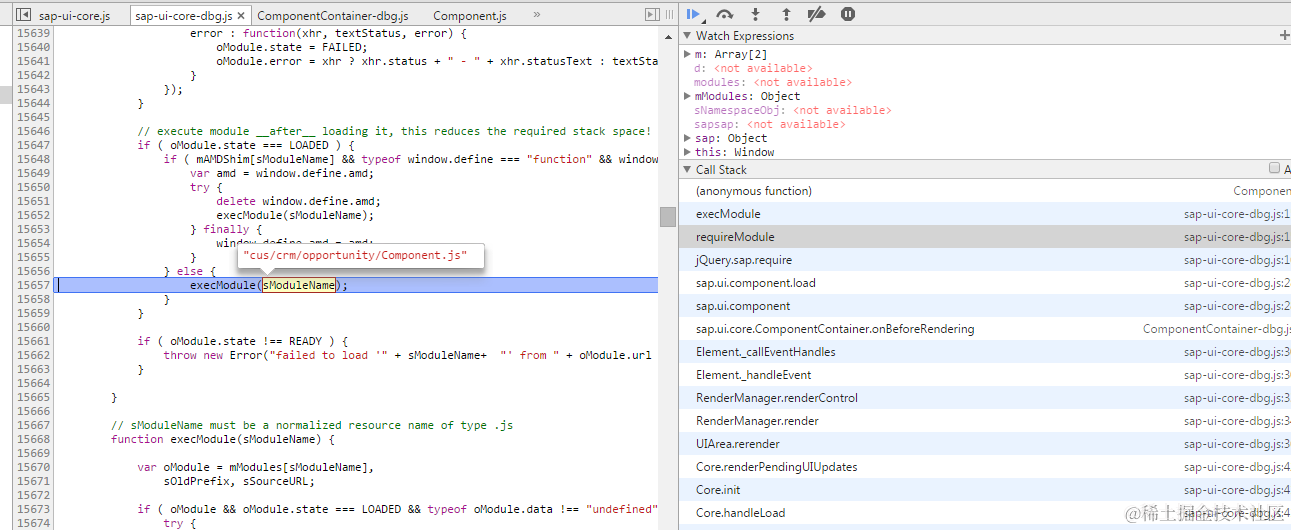Select the Element._handleEvent stack frame

coord(985,375)
